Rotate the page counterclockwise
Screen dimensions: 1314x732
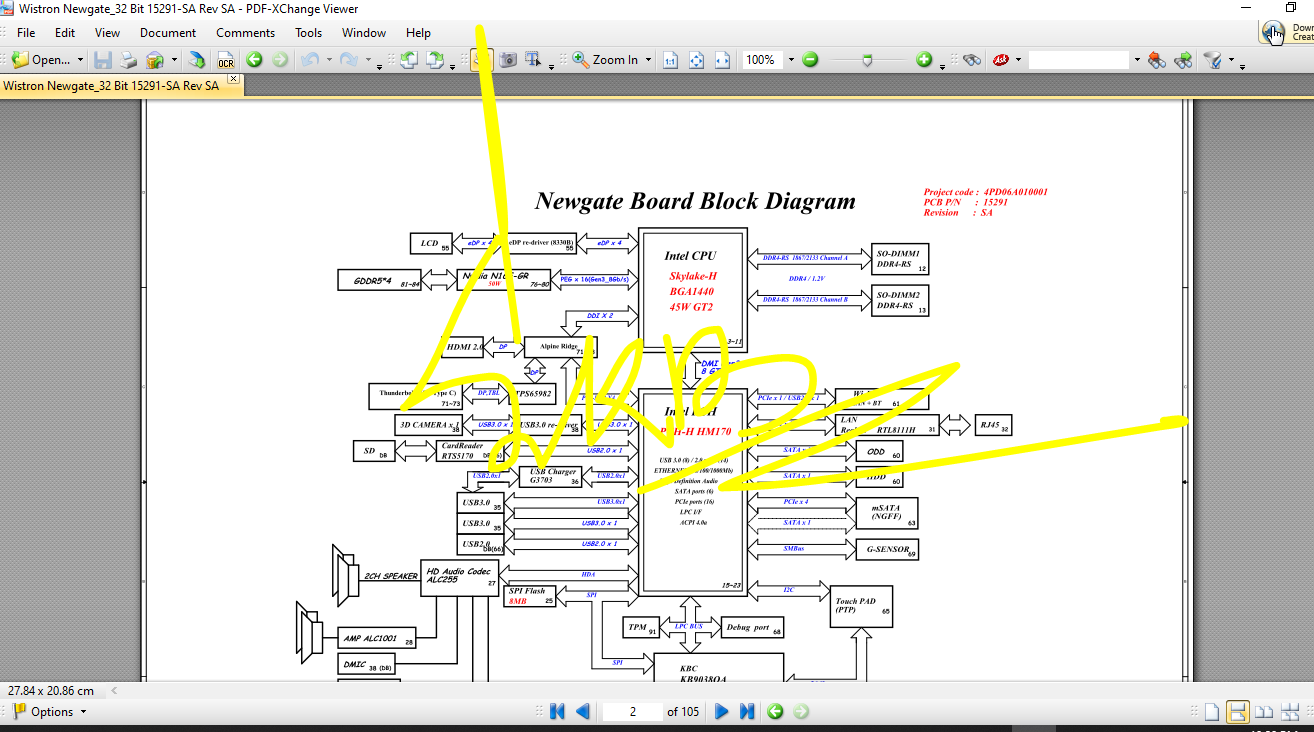(409, 60)
